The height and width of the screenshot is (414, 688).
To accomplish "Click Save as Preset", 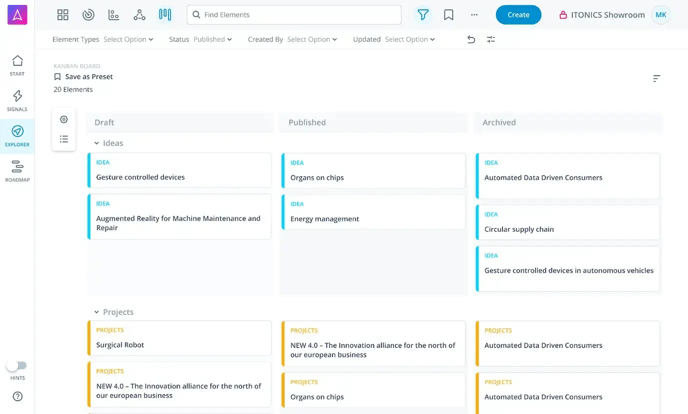I will [x=88, y=77].
